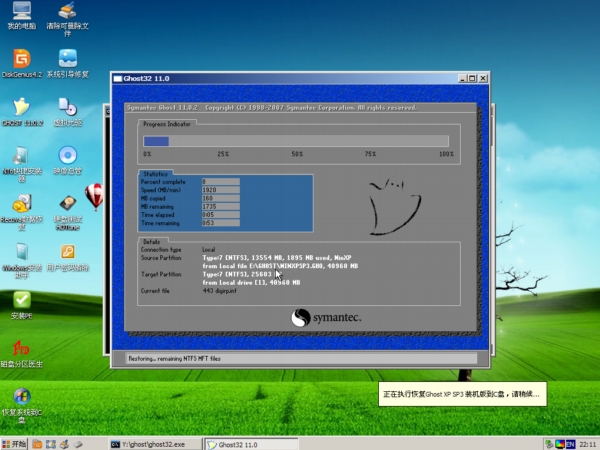Open the 虚拟光驱 virtual drive icon
This screenshot has width=600, height=450.
tap(68, 111)
